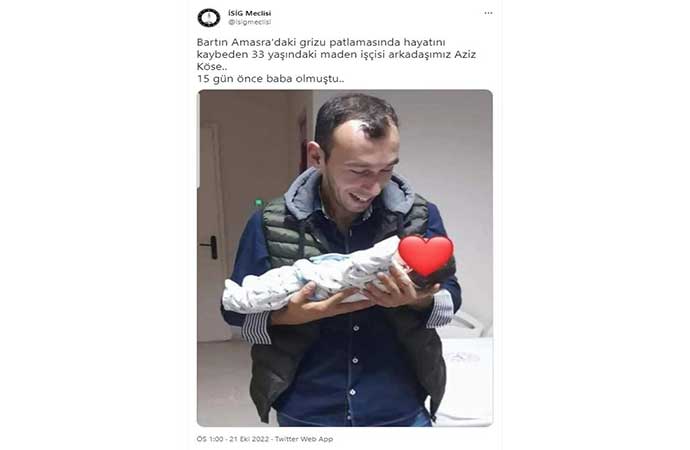Open the three-dot more options menu
690x450 pixels.
click(488, 13)
